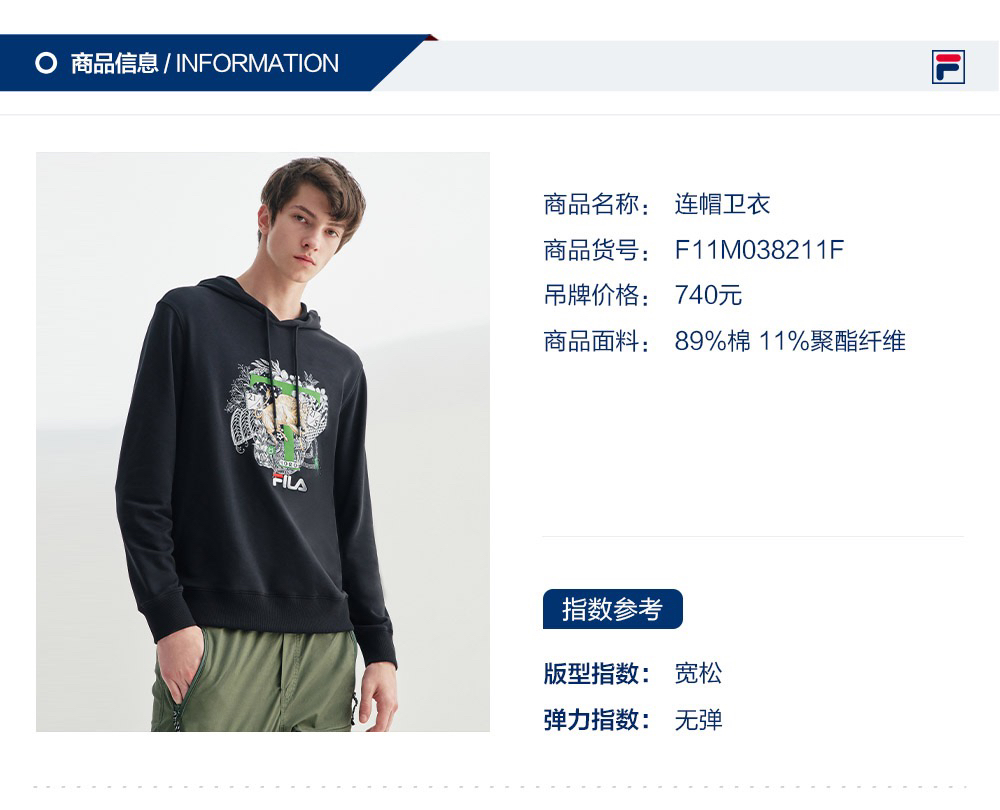Select the 商品信息 / INFORMATION header tab
Image resolution: width=1000 pixels, height=810 pixels.
pyautogui.click(x=204, y=63)
